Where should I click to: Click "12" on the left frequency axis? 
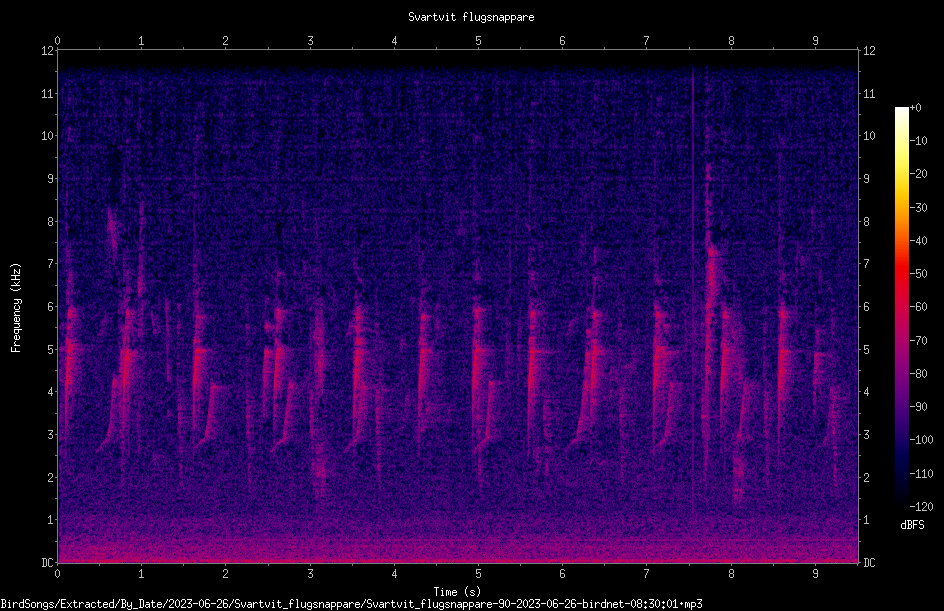tap(48, 51)
